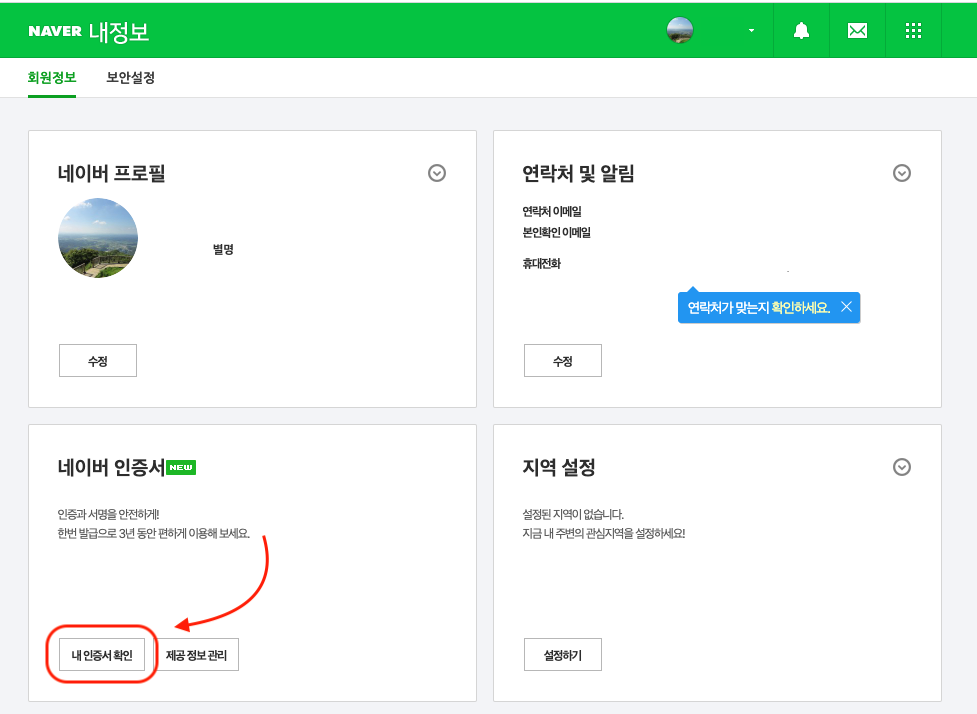Click the 내 인증서 확인 button
The height and width of the screenshot is (714, 977).
102,654
